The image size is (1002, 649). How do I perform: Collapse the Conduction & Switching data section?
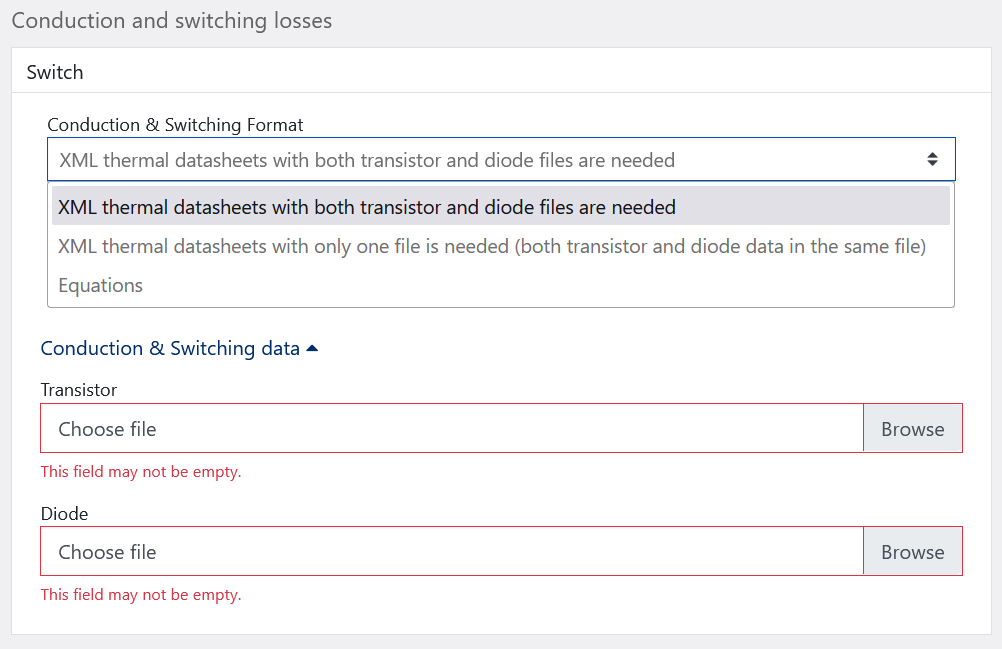(x=170, y=348)
